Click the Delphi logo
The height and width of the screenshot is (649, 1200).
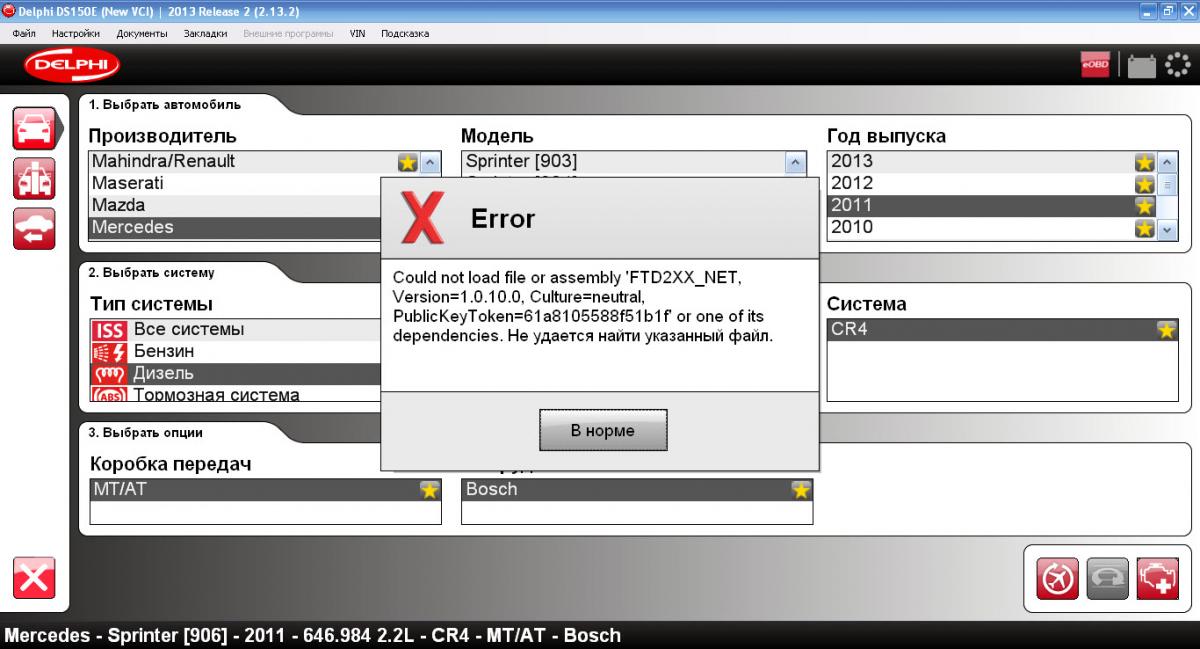pos(72,66)
